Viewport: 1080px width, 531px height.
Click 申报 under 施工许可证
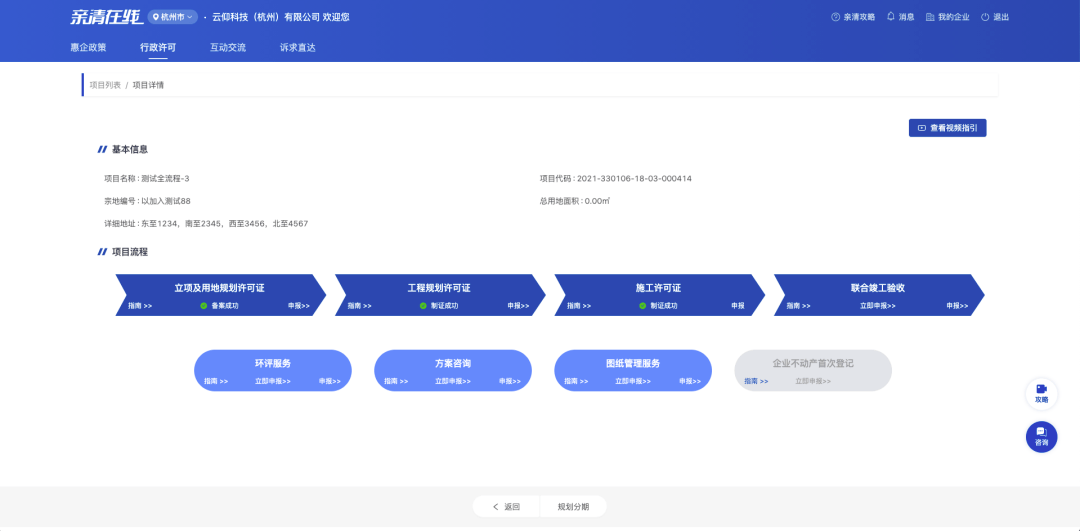tap(738, 305)
